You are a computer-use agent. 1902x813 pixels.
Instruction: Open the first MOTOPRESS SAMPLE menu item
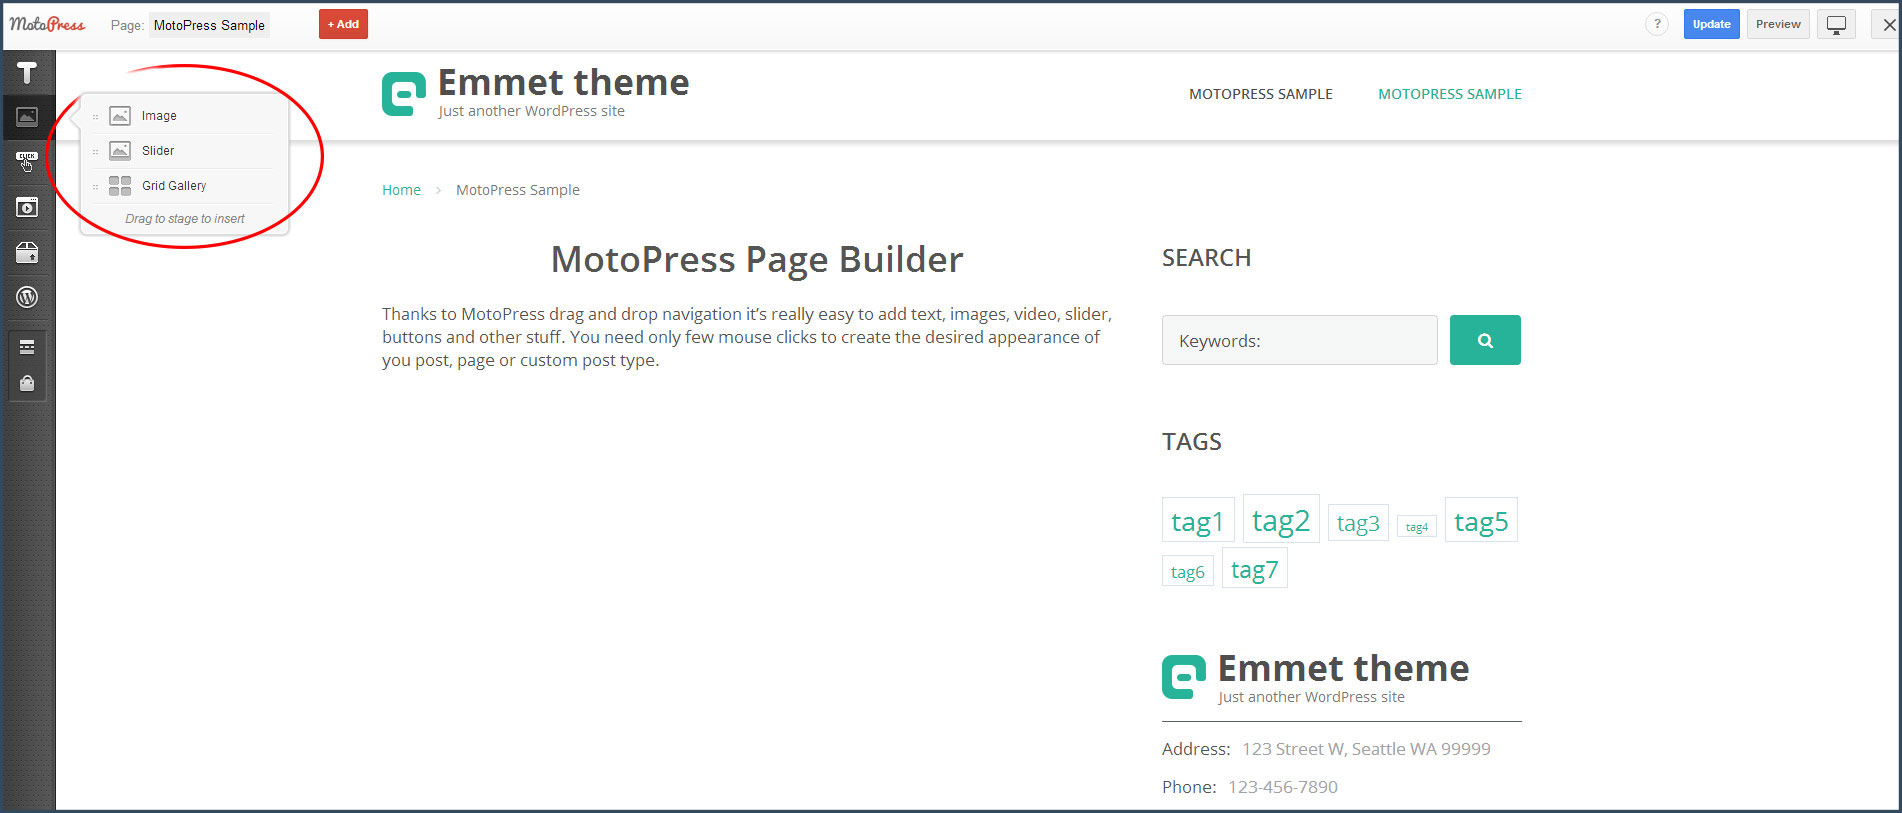point(1260,94)
